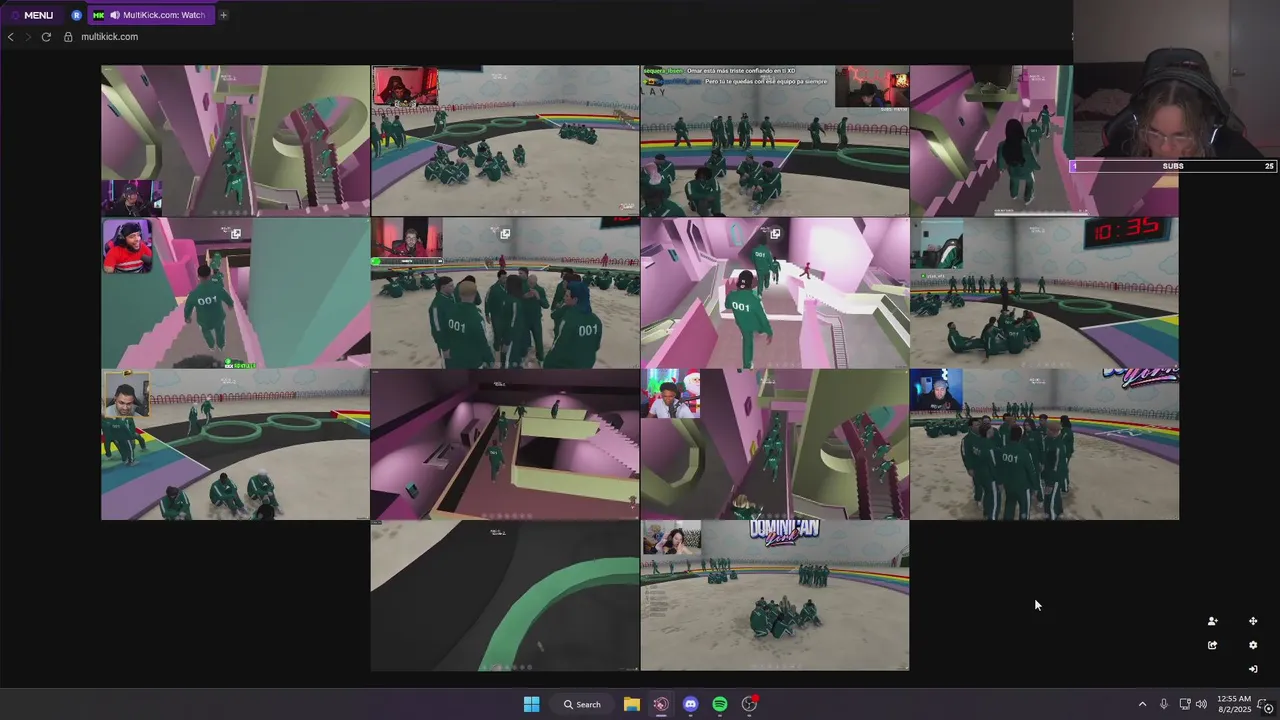Click the rearrange streams arrows icon
This screenshot has width=1280, height=720.
[1253, 621]
